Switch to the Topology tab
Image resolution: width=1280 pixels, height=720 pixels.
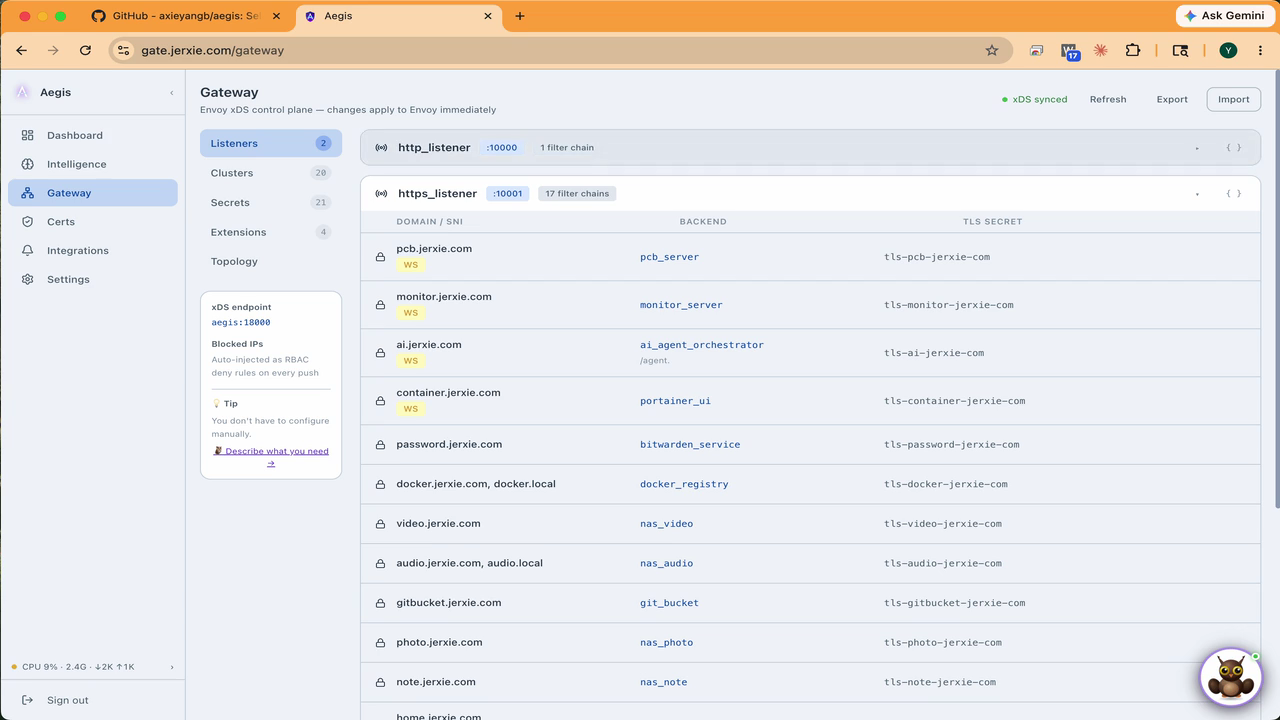(x=271, y=261)
